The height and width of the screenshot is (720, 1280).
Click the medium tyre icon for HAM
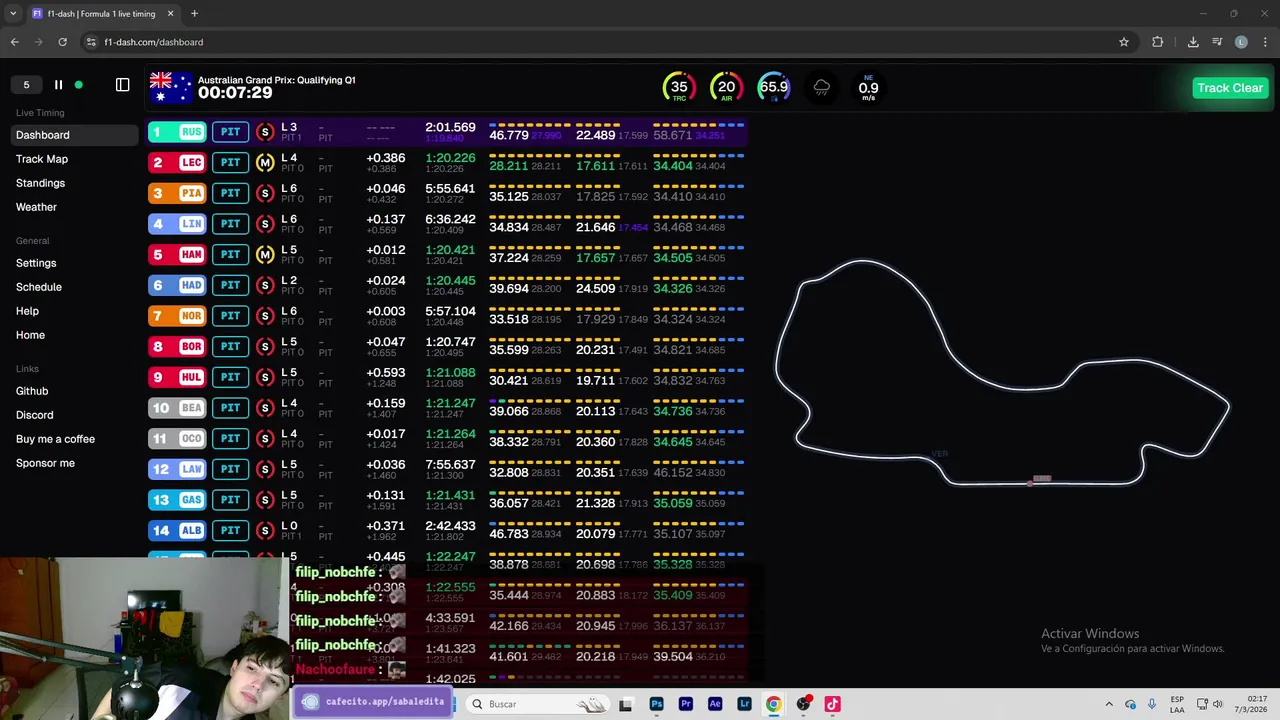tap(265, 254)
